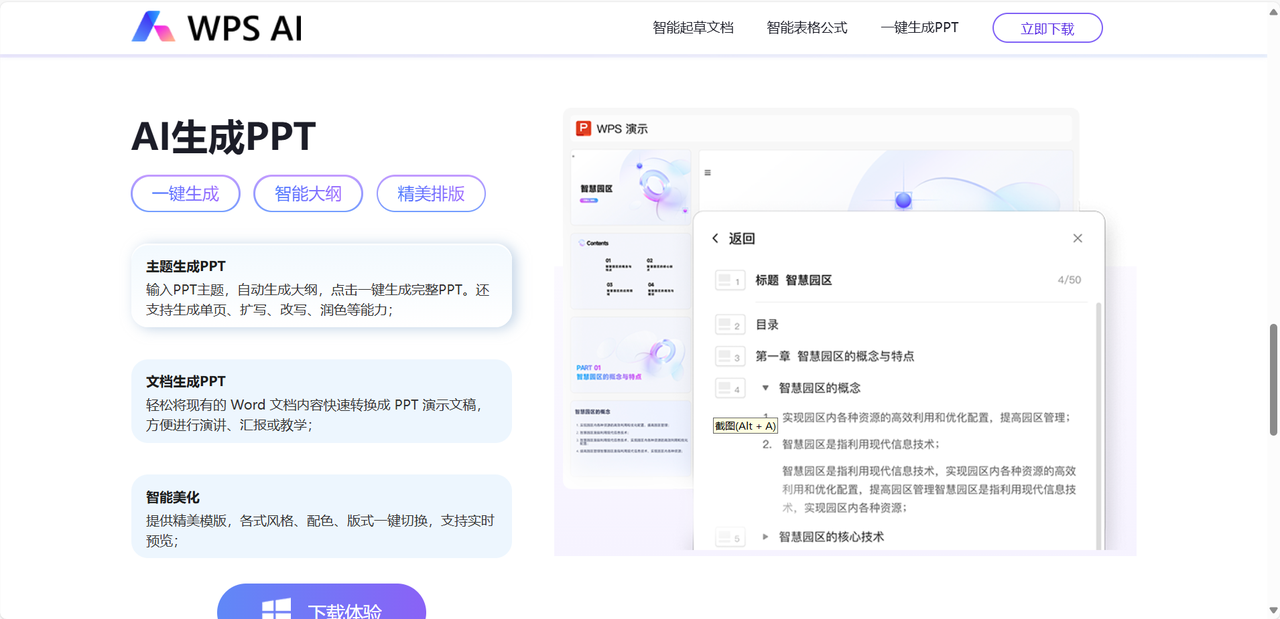The height and width of the screenshot is (619, 1280).
Task: Click outline item 智慧园区是指利用现代信息技术；
Action: point(861,444)
